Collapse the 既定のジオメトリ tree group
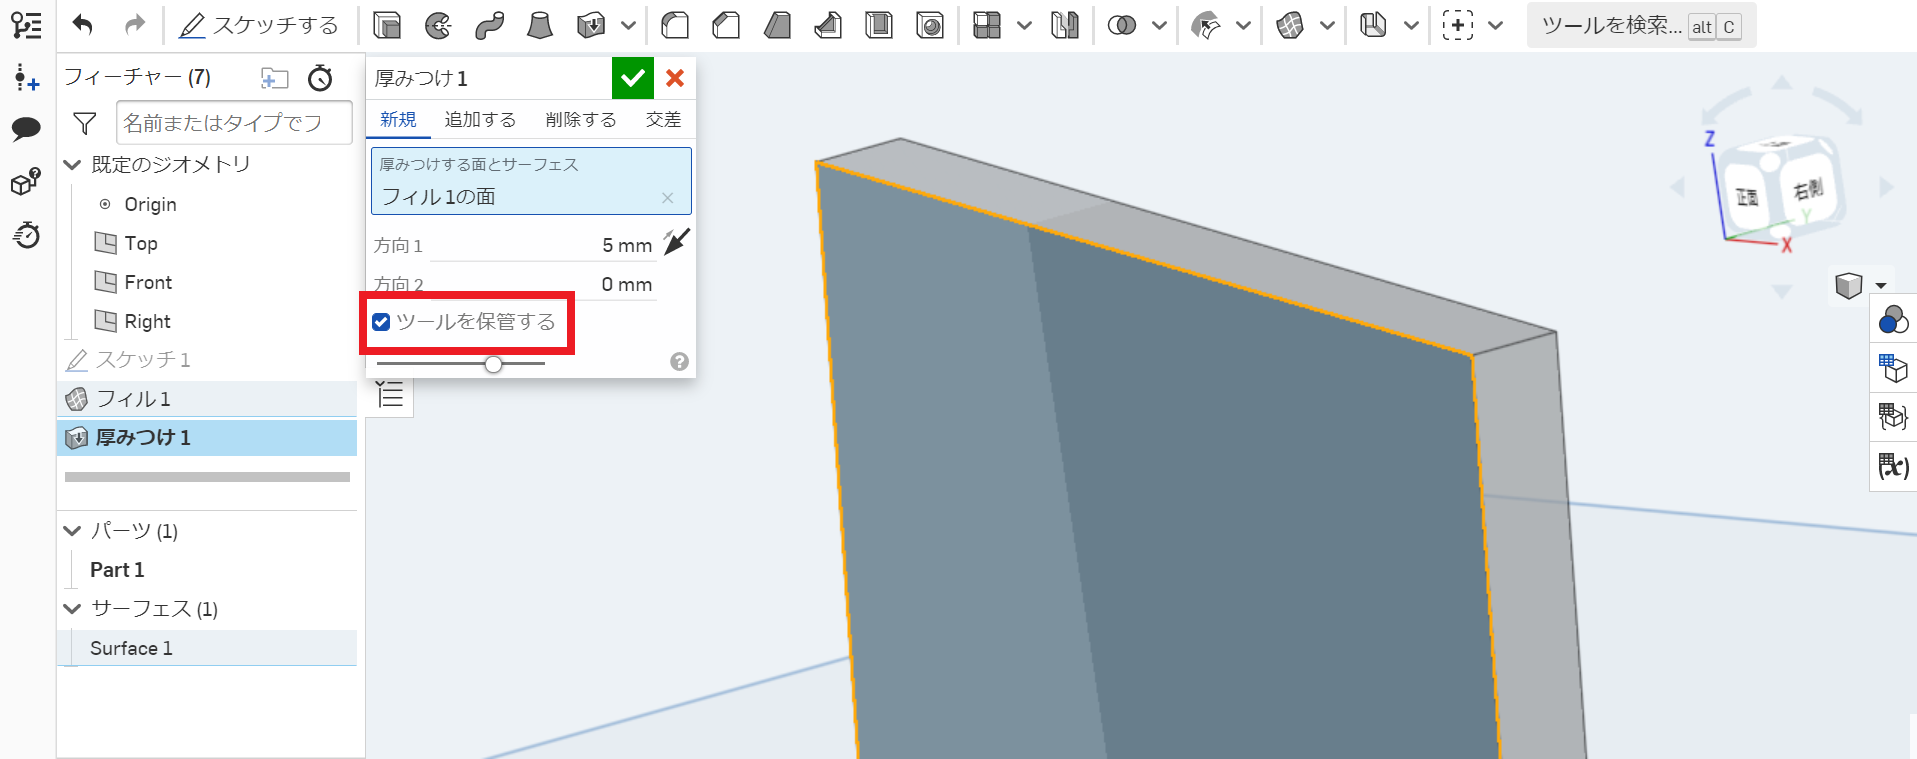This screenshot has height=759, width=1917. [72, 165]
